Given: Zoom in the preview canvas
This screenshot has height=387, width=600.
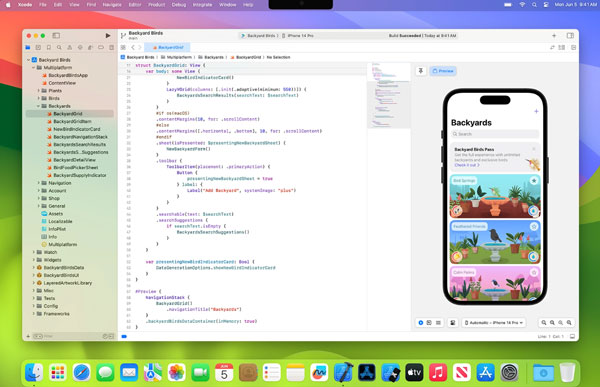Looking at the screenshot, I should (x=569, y=323).
